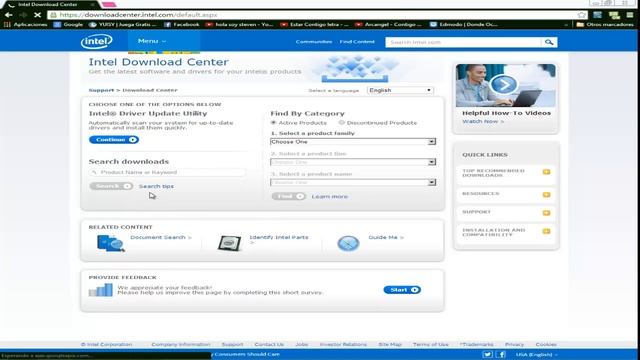The height and width of the screenshot is (360, 640).
Task: Open the Guide Me link
Action: click(386, 237)
